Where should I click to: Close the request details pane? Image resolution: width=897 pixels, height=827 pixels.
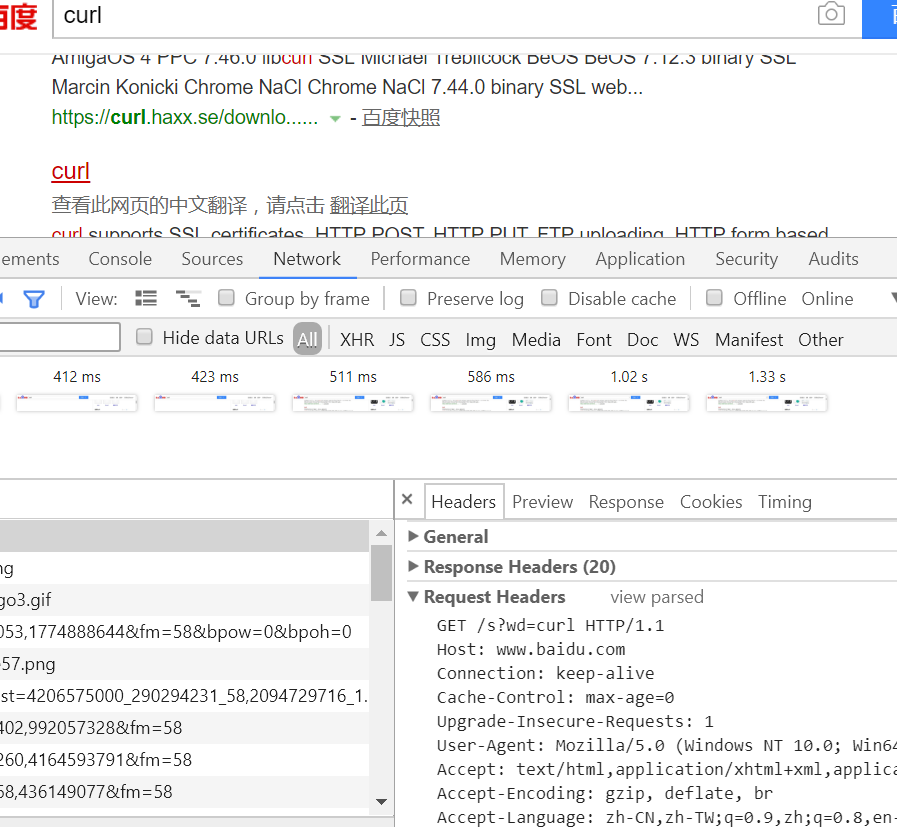(x=407, y=499)
